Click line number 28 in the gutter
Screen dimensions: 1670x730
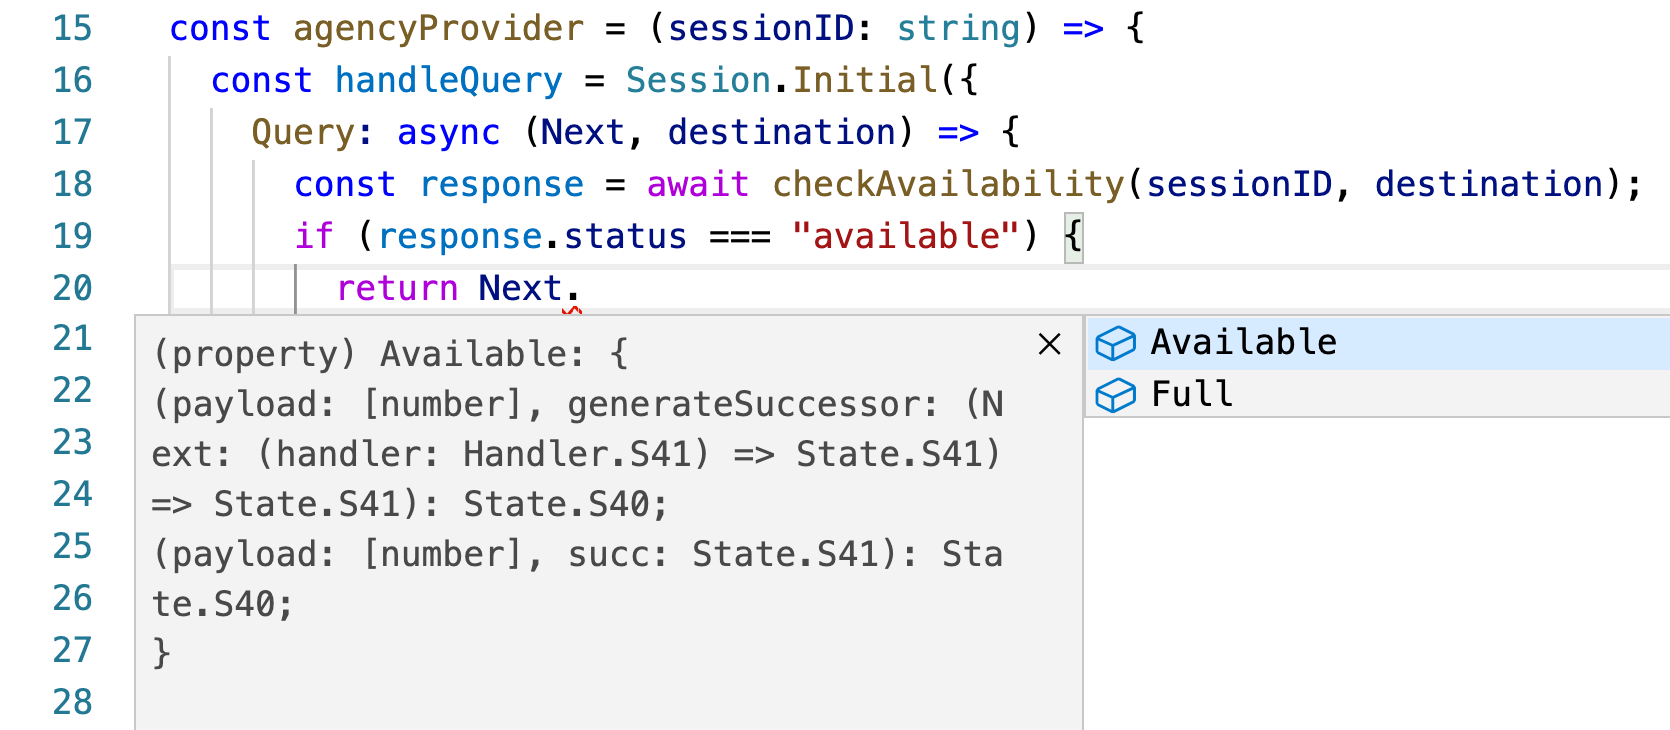click(x=72, y=702)
